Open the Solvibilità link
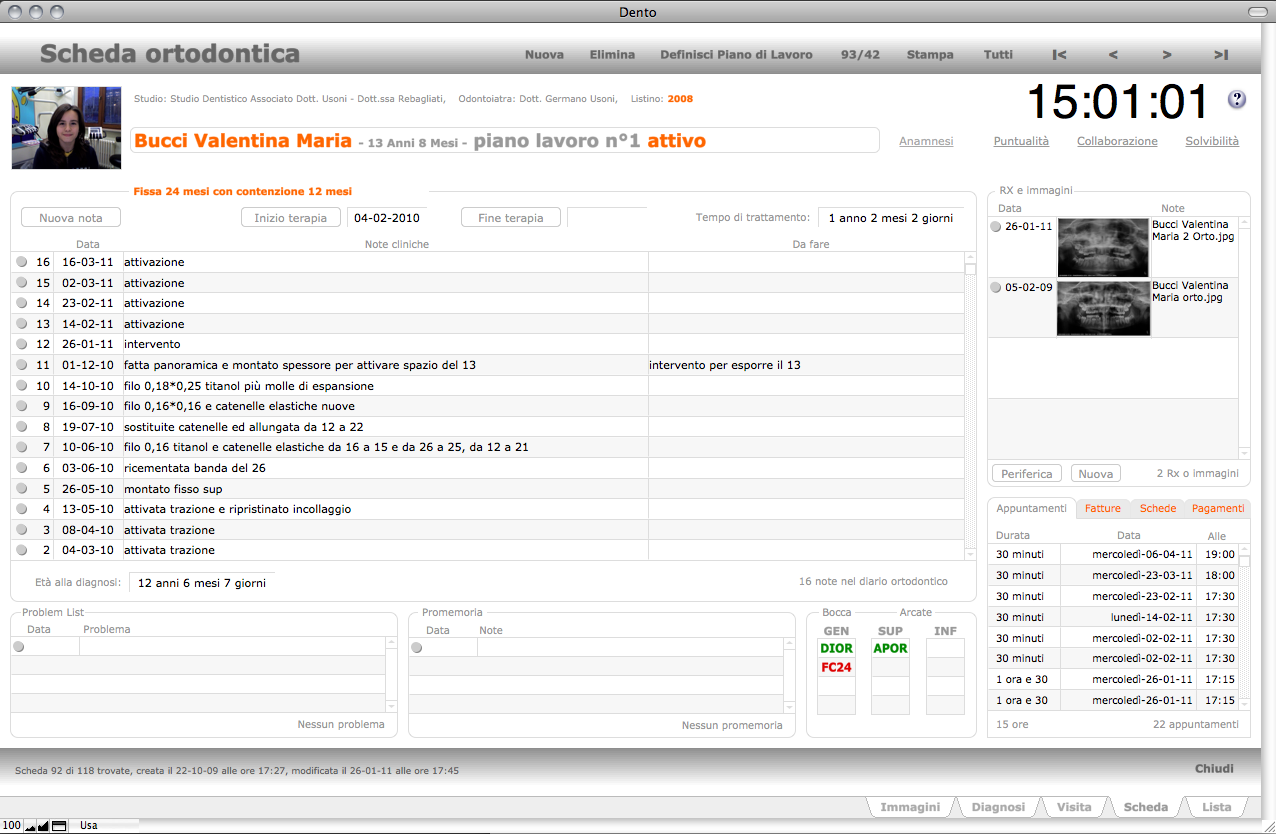This screenshot has width=1276, height=834. pyautogui.click(x=1212, y=141)
